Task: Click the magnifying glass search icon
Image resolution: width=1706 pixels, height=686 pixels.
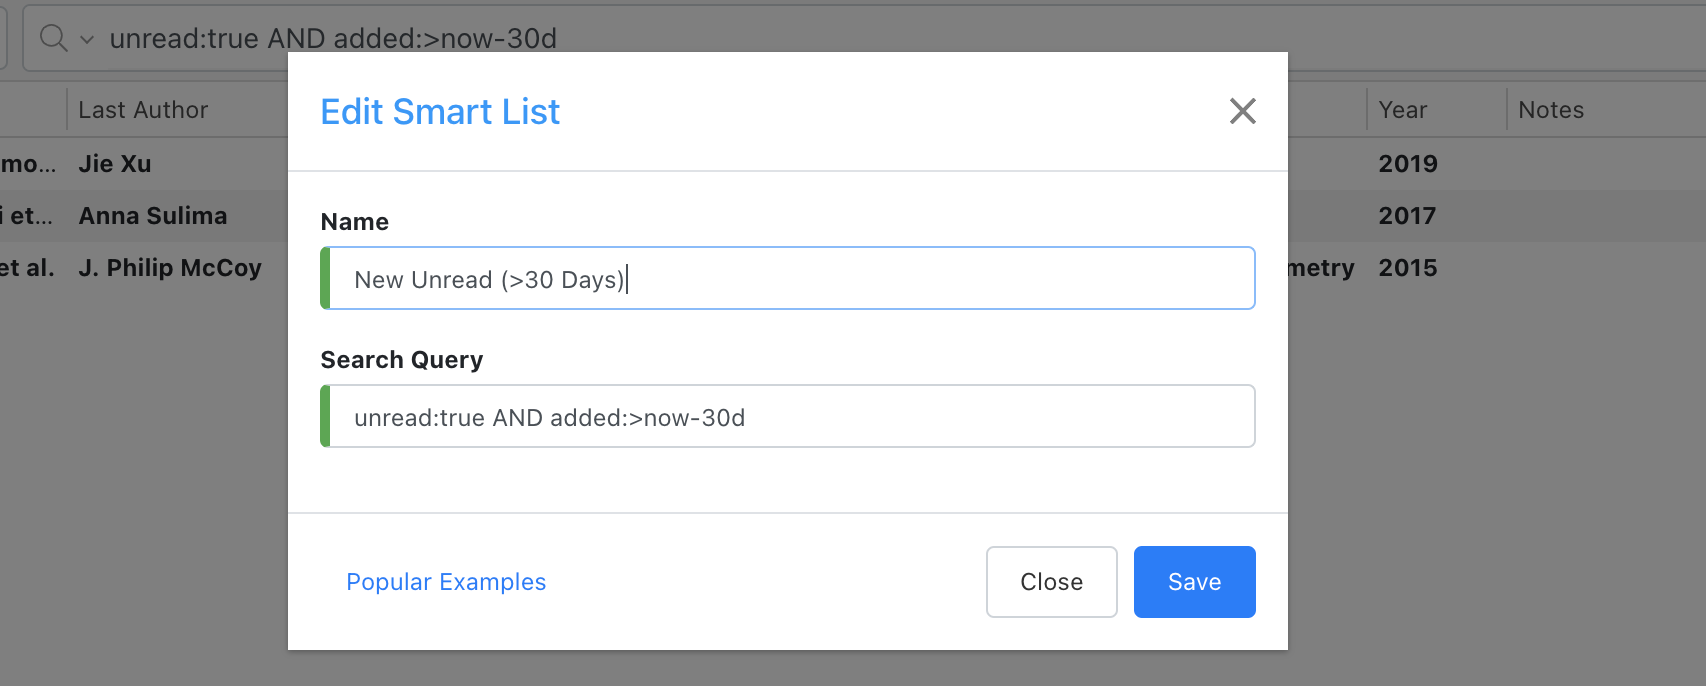Action: tap(53, 37)
